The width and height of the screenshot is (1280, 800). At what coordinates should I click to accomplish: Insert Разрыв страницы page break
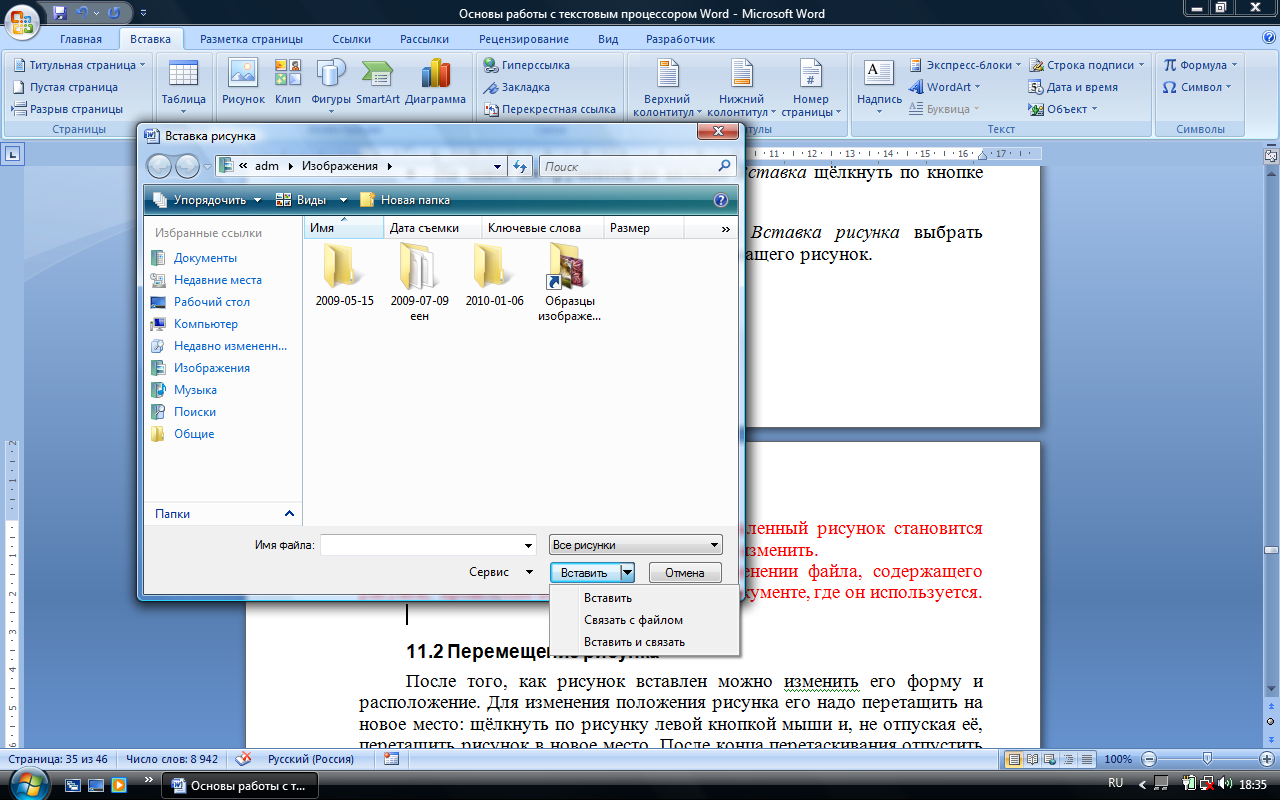point(67,109)
